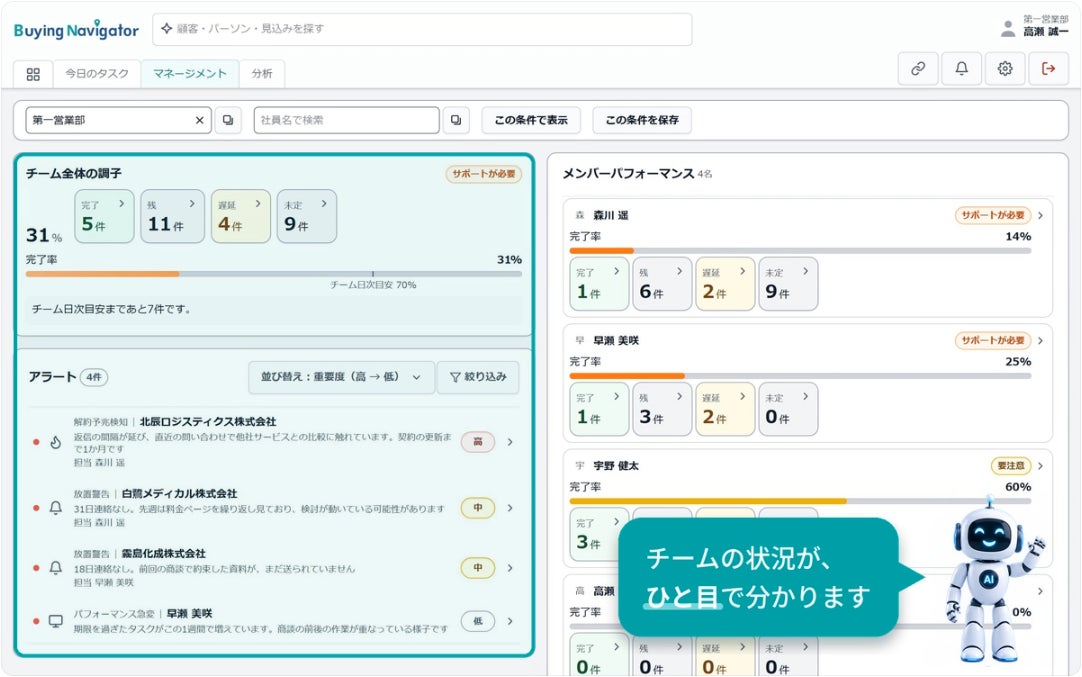Click copy icon next to employee search field
Screen dimensions: 1082x677
pyautogui.click(x=455, y=120)
